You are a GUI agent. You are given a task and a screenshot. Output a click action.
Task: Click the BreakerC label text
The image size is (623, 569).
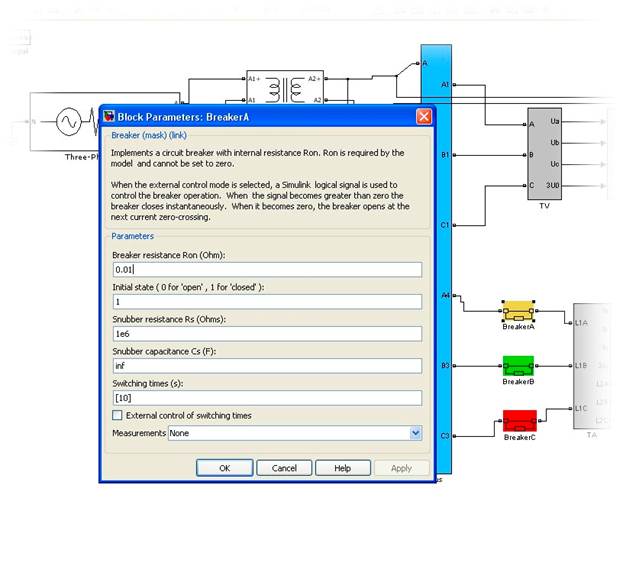[x=520, y=437]
